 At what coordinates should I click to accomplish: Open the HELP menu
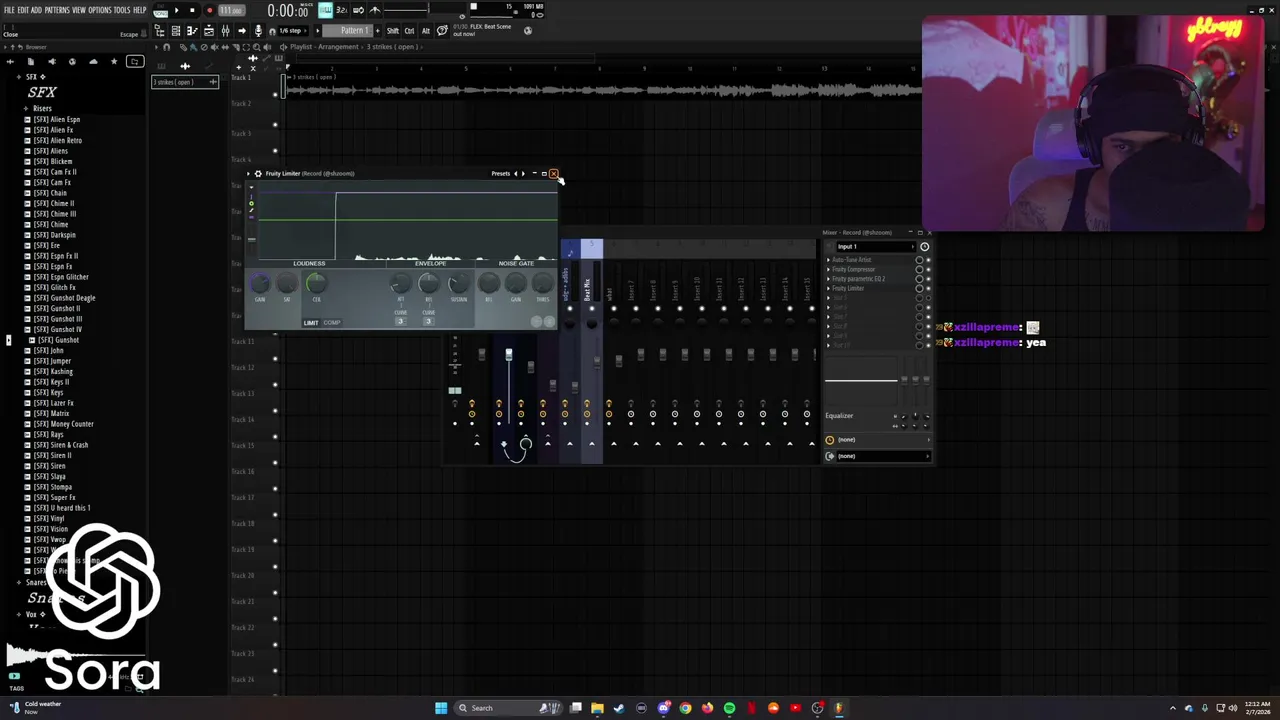coord(140,10)
